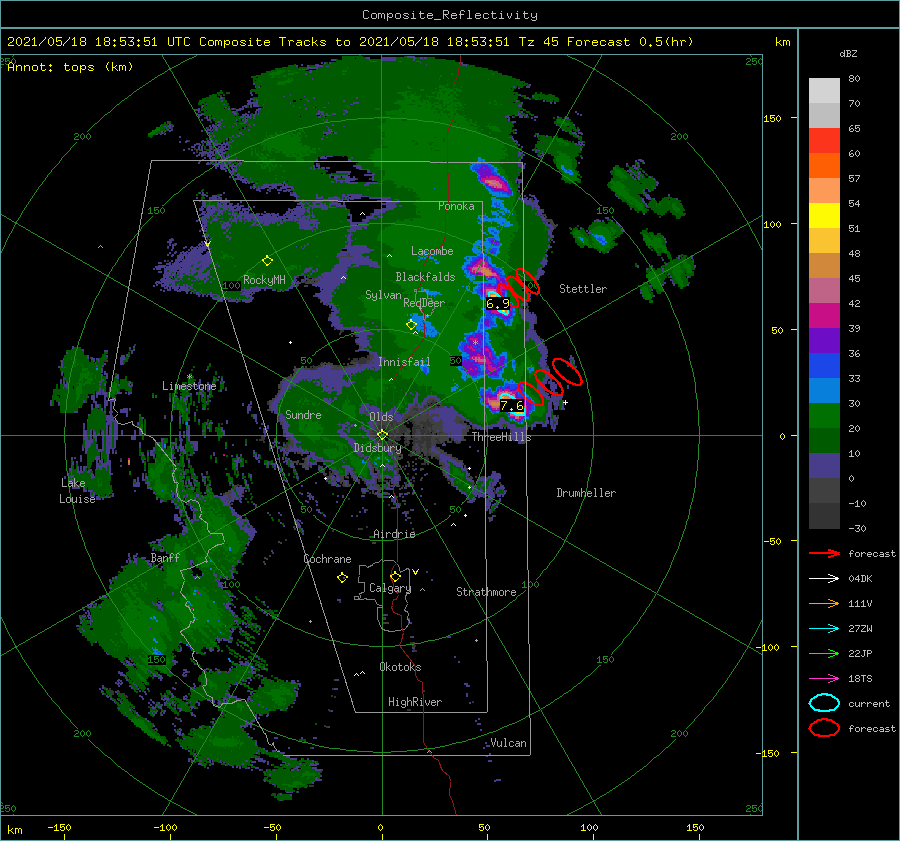Click the cyan current ellipse legend icon
This screenshot has height=841, width=900.
(x=824, y=703)
